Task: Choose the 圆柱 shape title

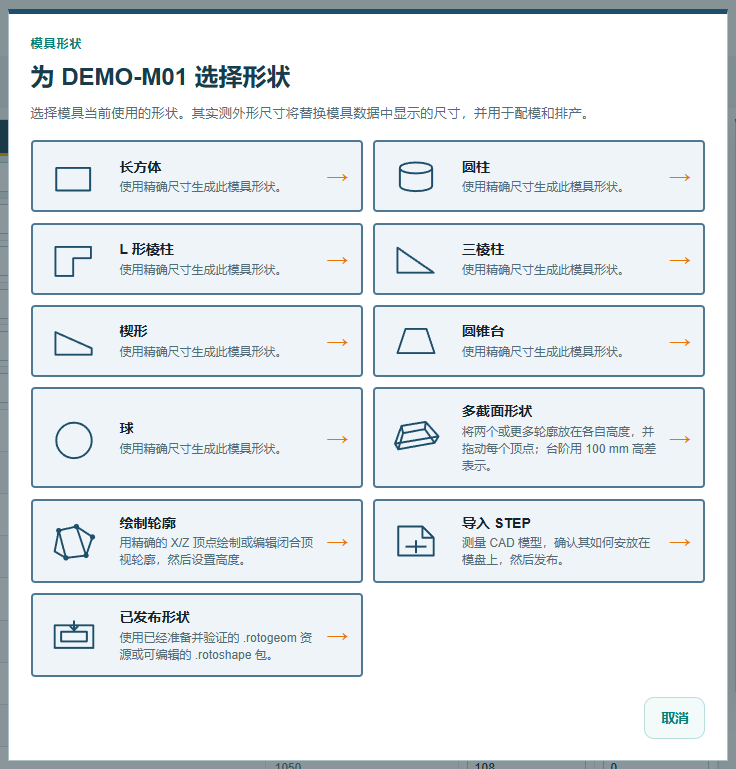Action: click(476, 167)
